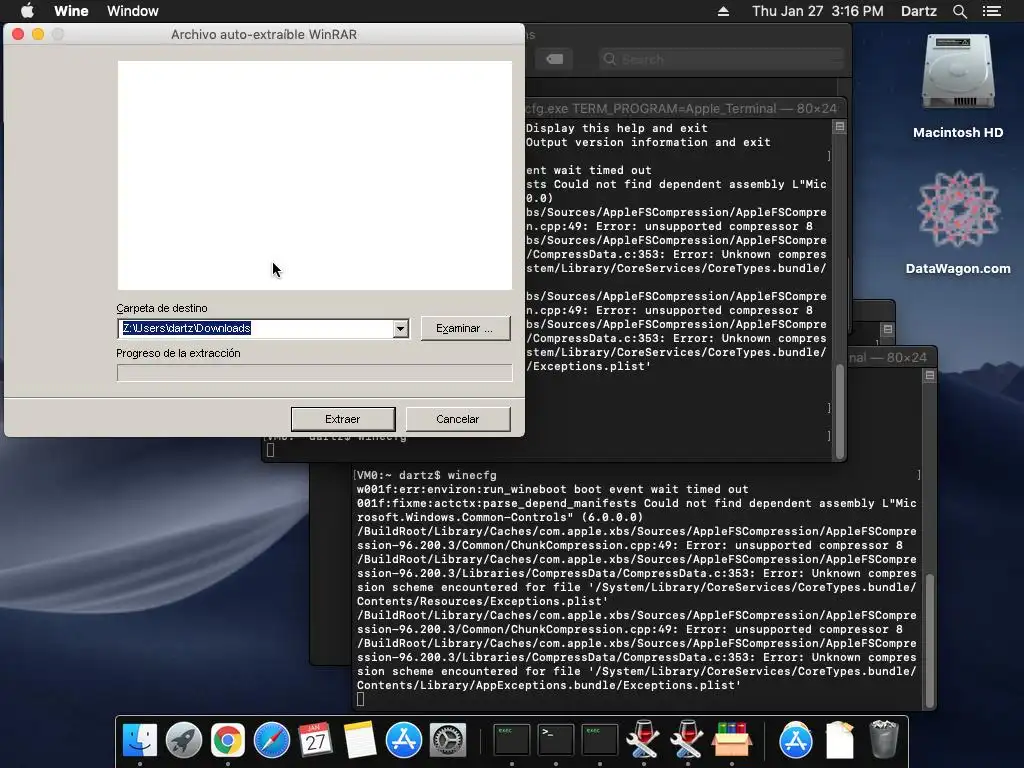Click 'Display this help and exit' terminal line
Viewport: 1024px width, 768px height.
tap(616, 128)
